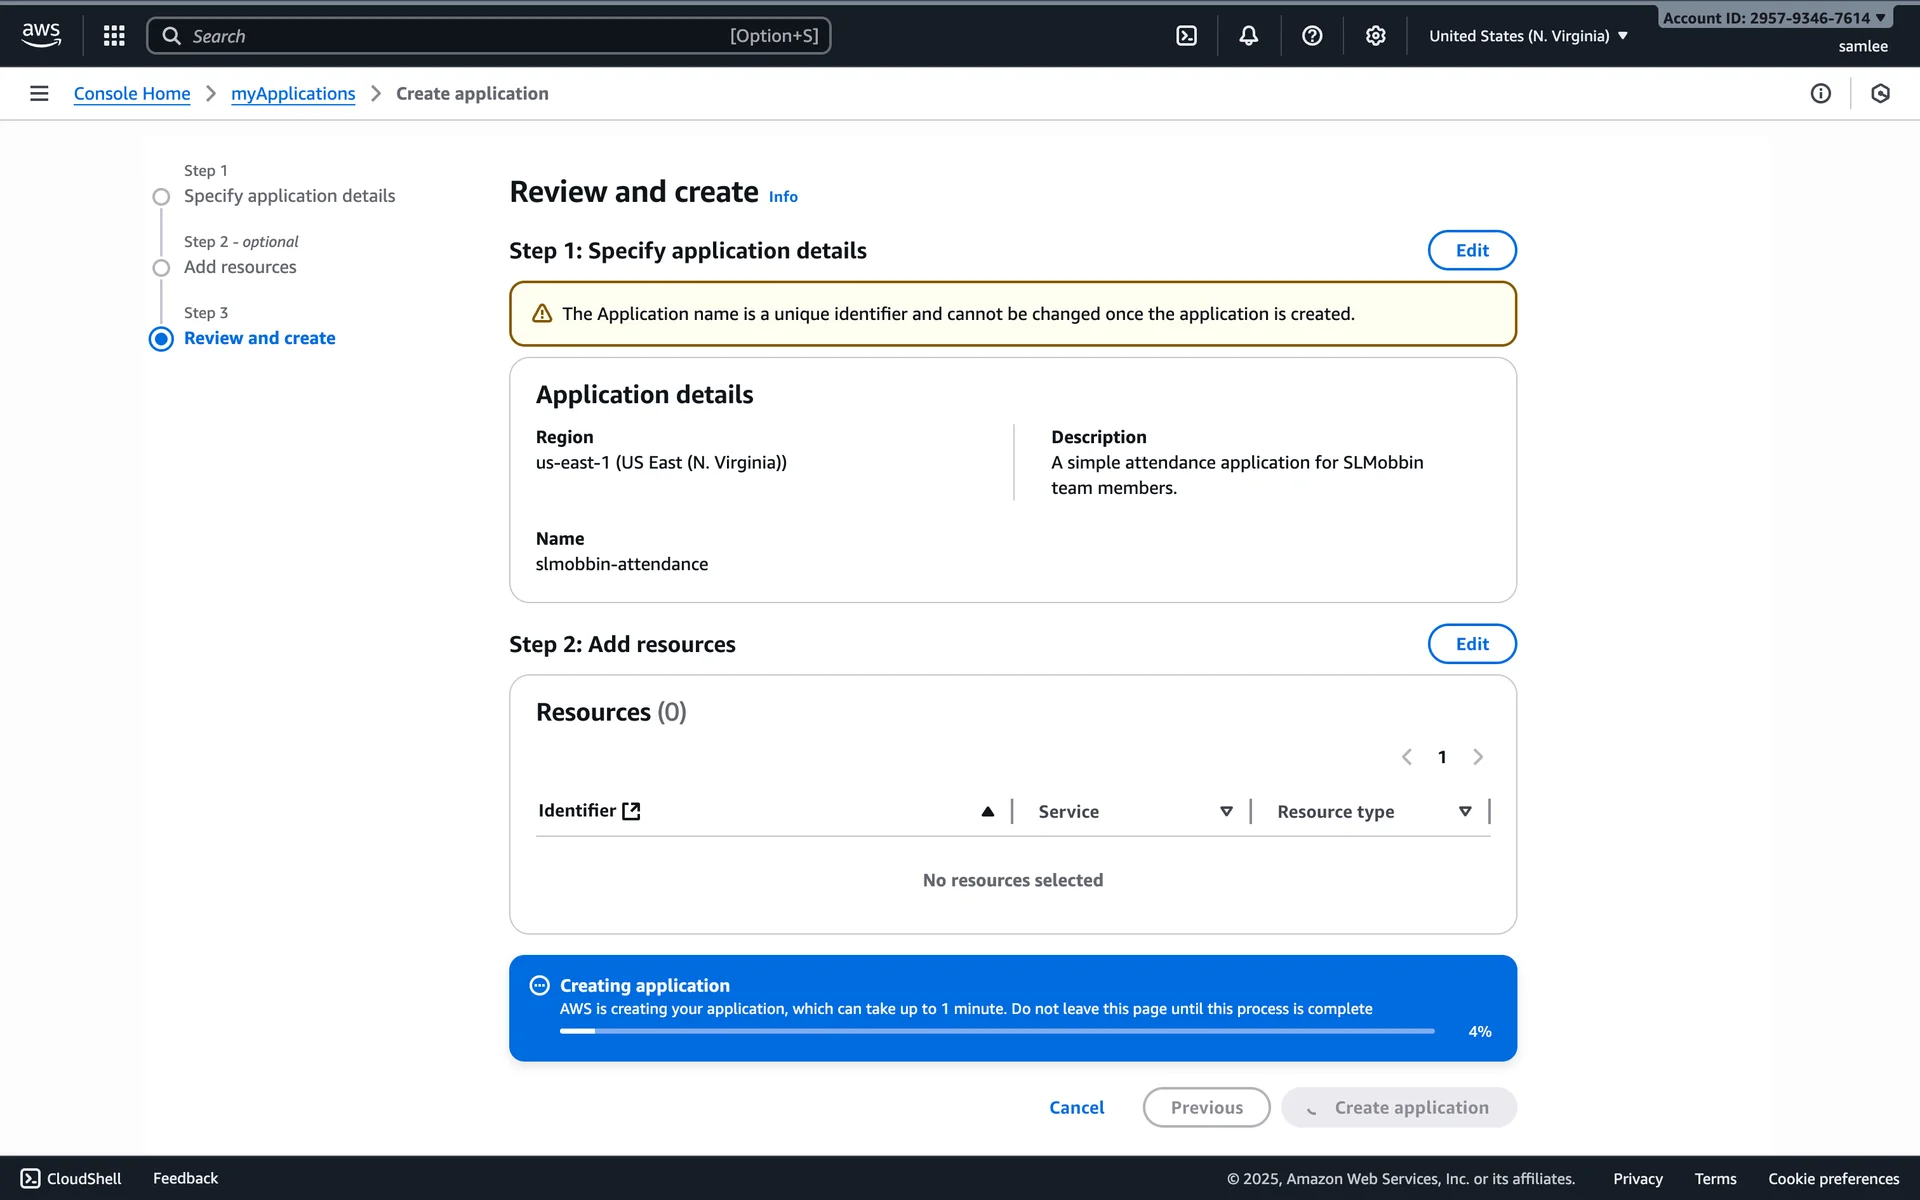The height and width of the screenshot is (1200, 1920).
Task: Click the Cancel link
Action: click(1076, 1107)
